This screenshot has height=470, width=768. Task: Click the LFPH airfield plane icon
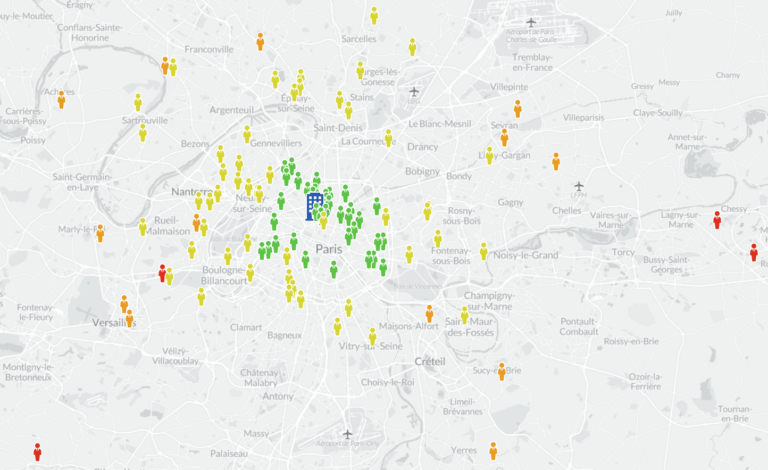click(579, 186)
